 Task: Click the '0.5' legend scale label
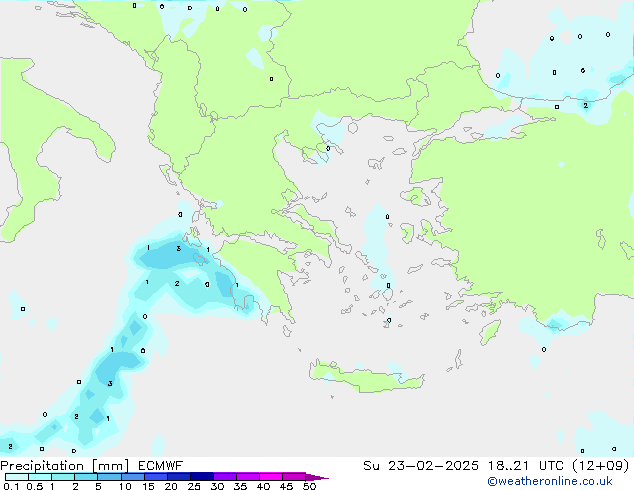point(35,486)
